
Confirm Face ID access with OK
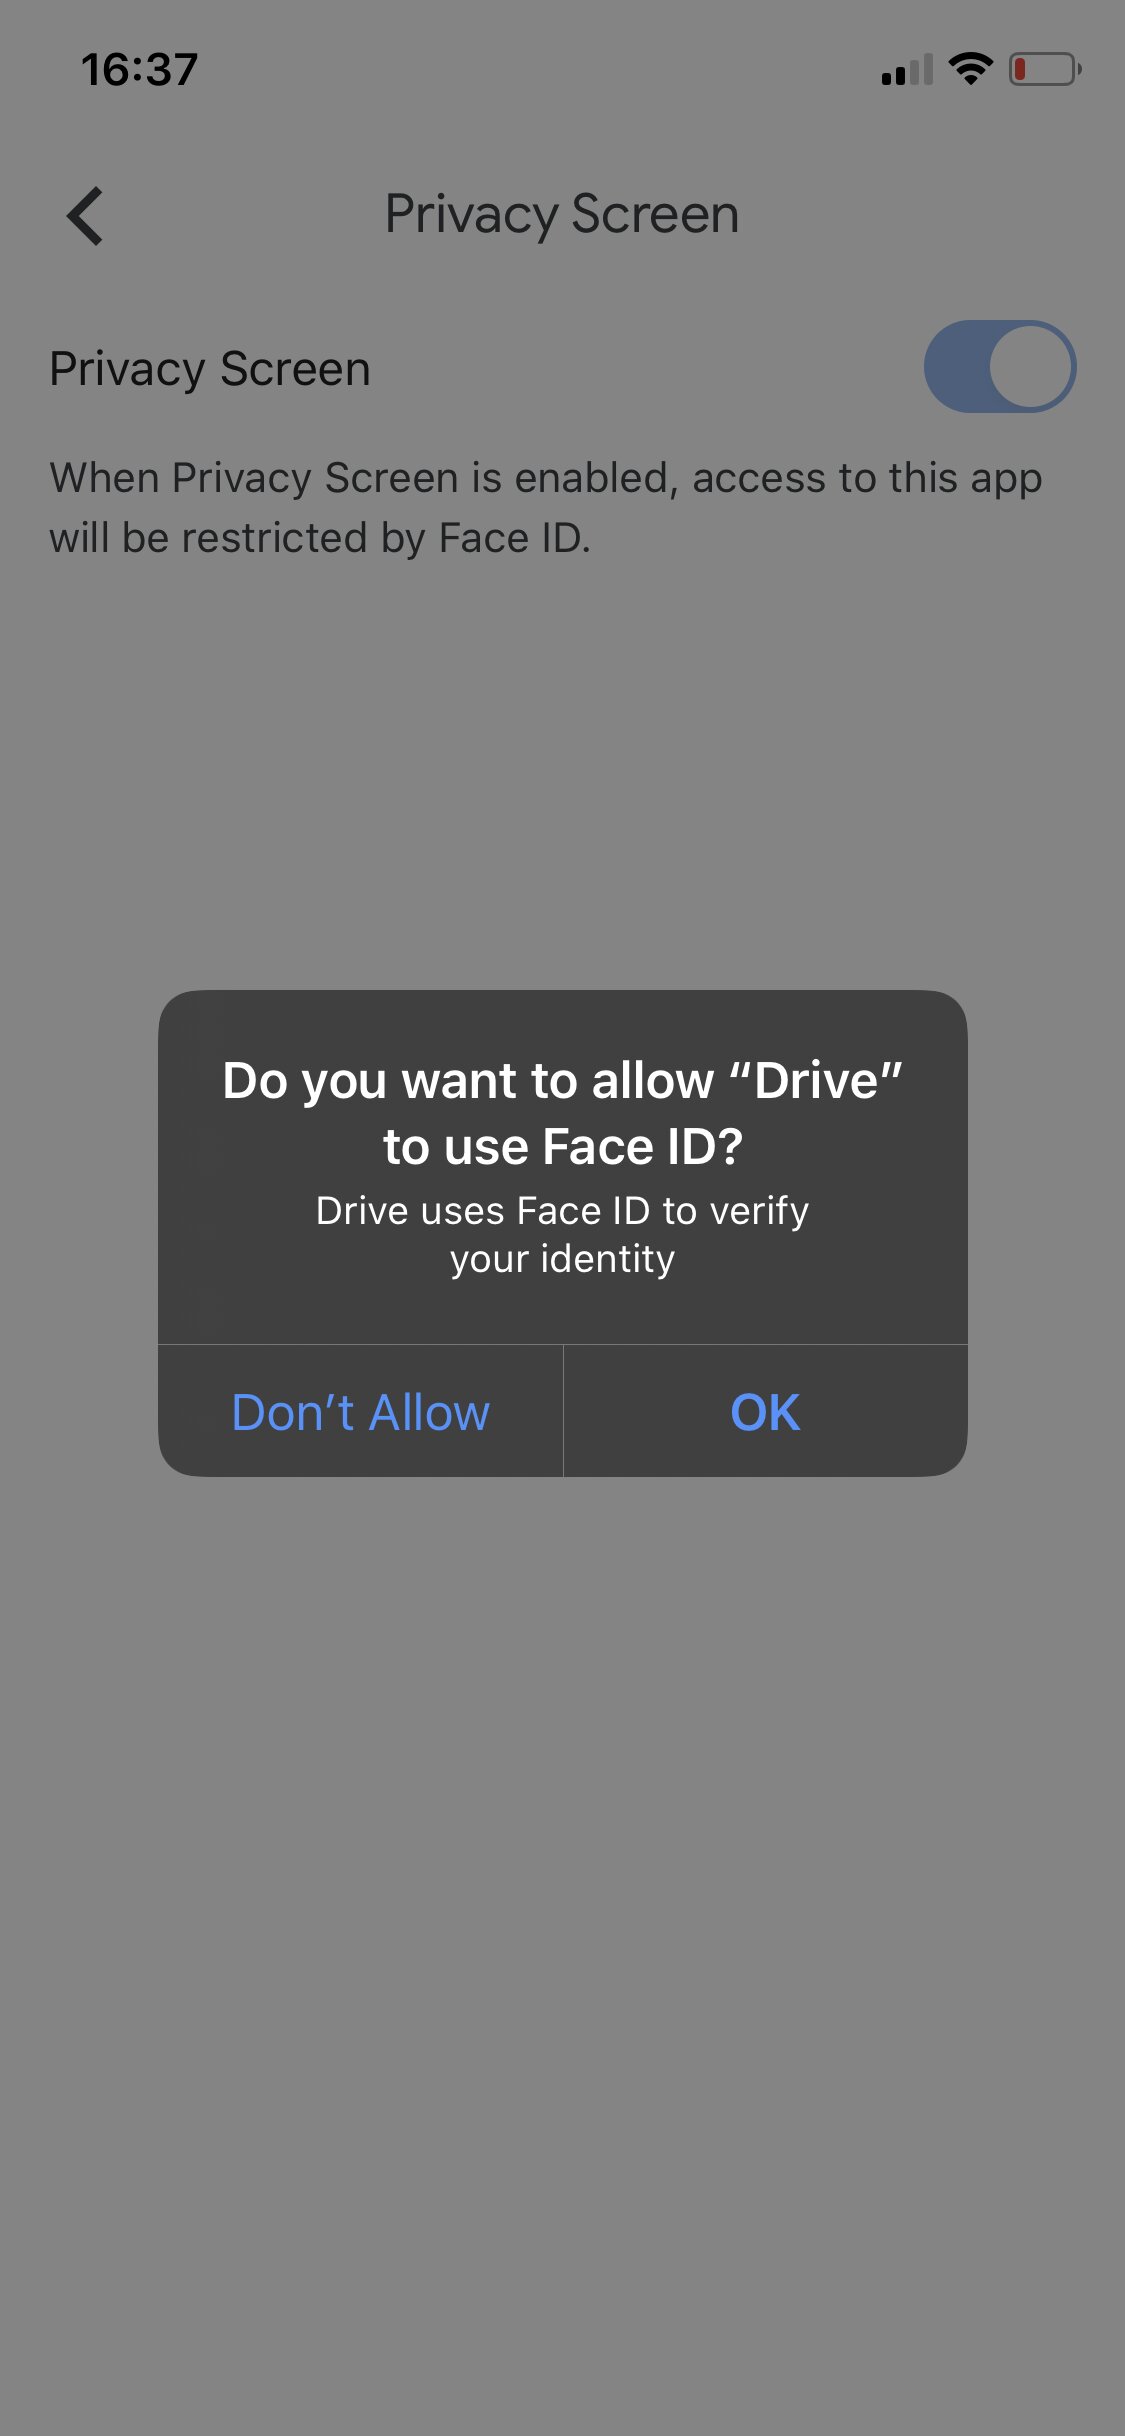tap(766, 1411)
